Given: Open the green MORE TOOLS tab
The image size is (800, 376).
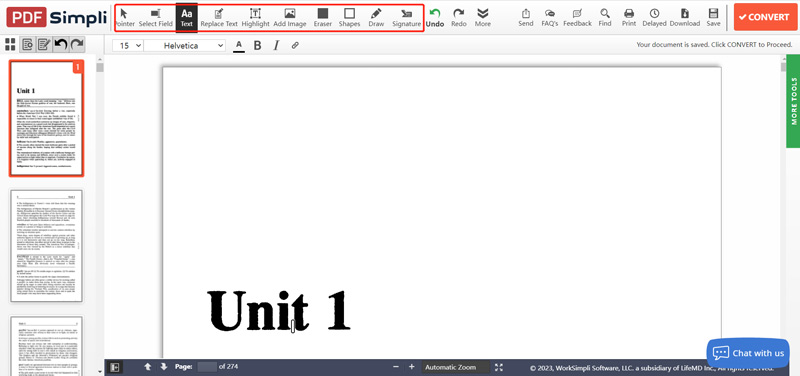Looking at the screenshot, I should tap(793, 101).
